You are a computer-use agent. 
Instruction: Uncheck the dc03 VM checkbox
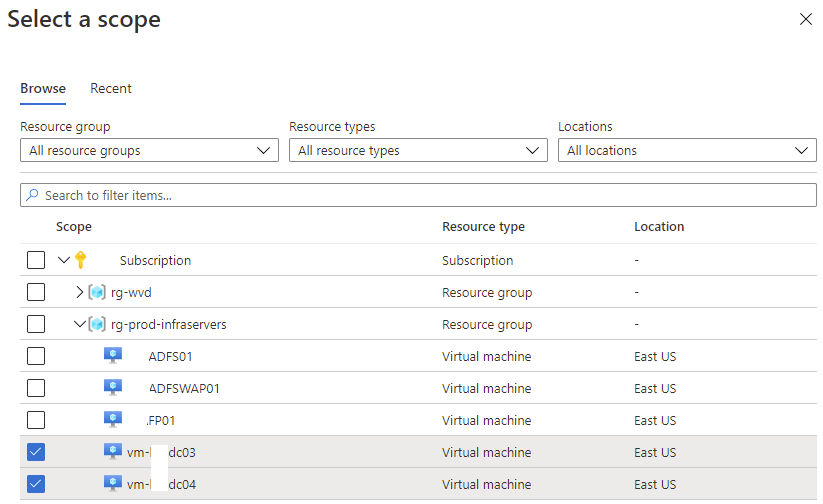click(x=36, y=452)
